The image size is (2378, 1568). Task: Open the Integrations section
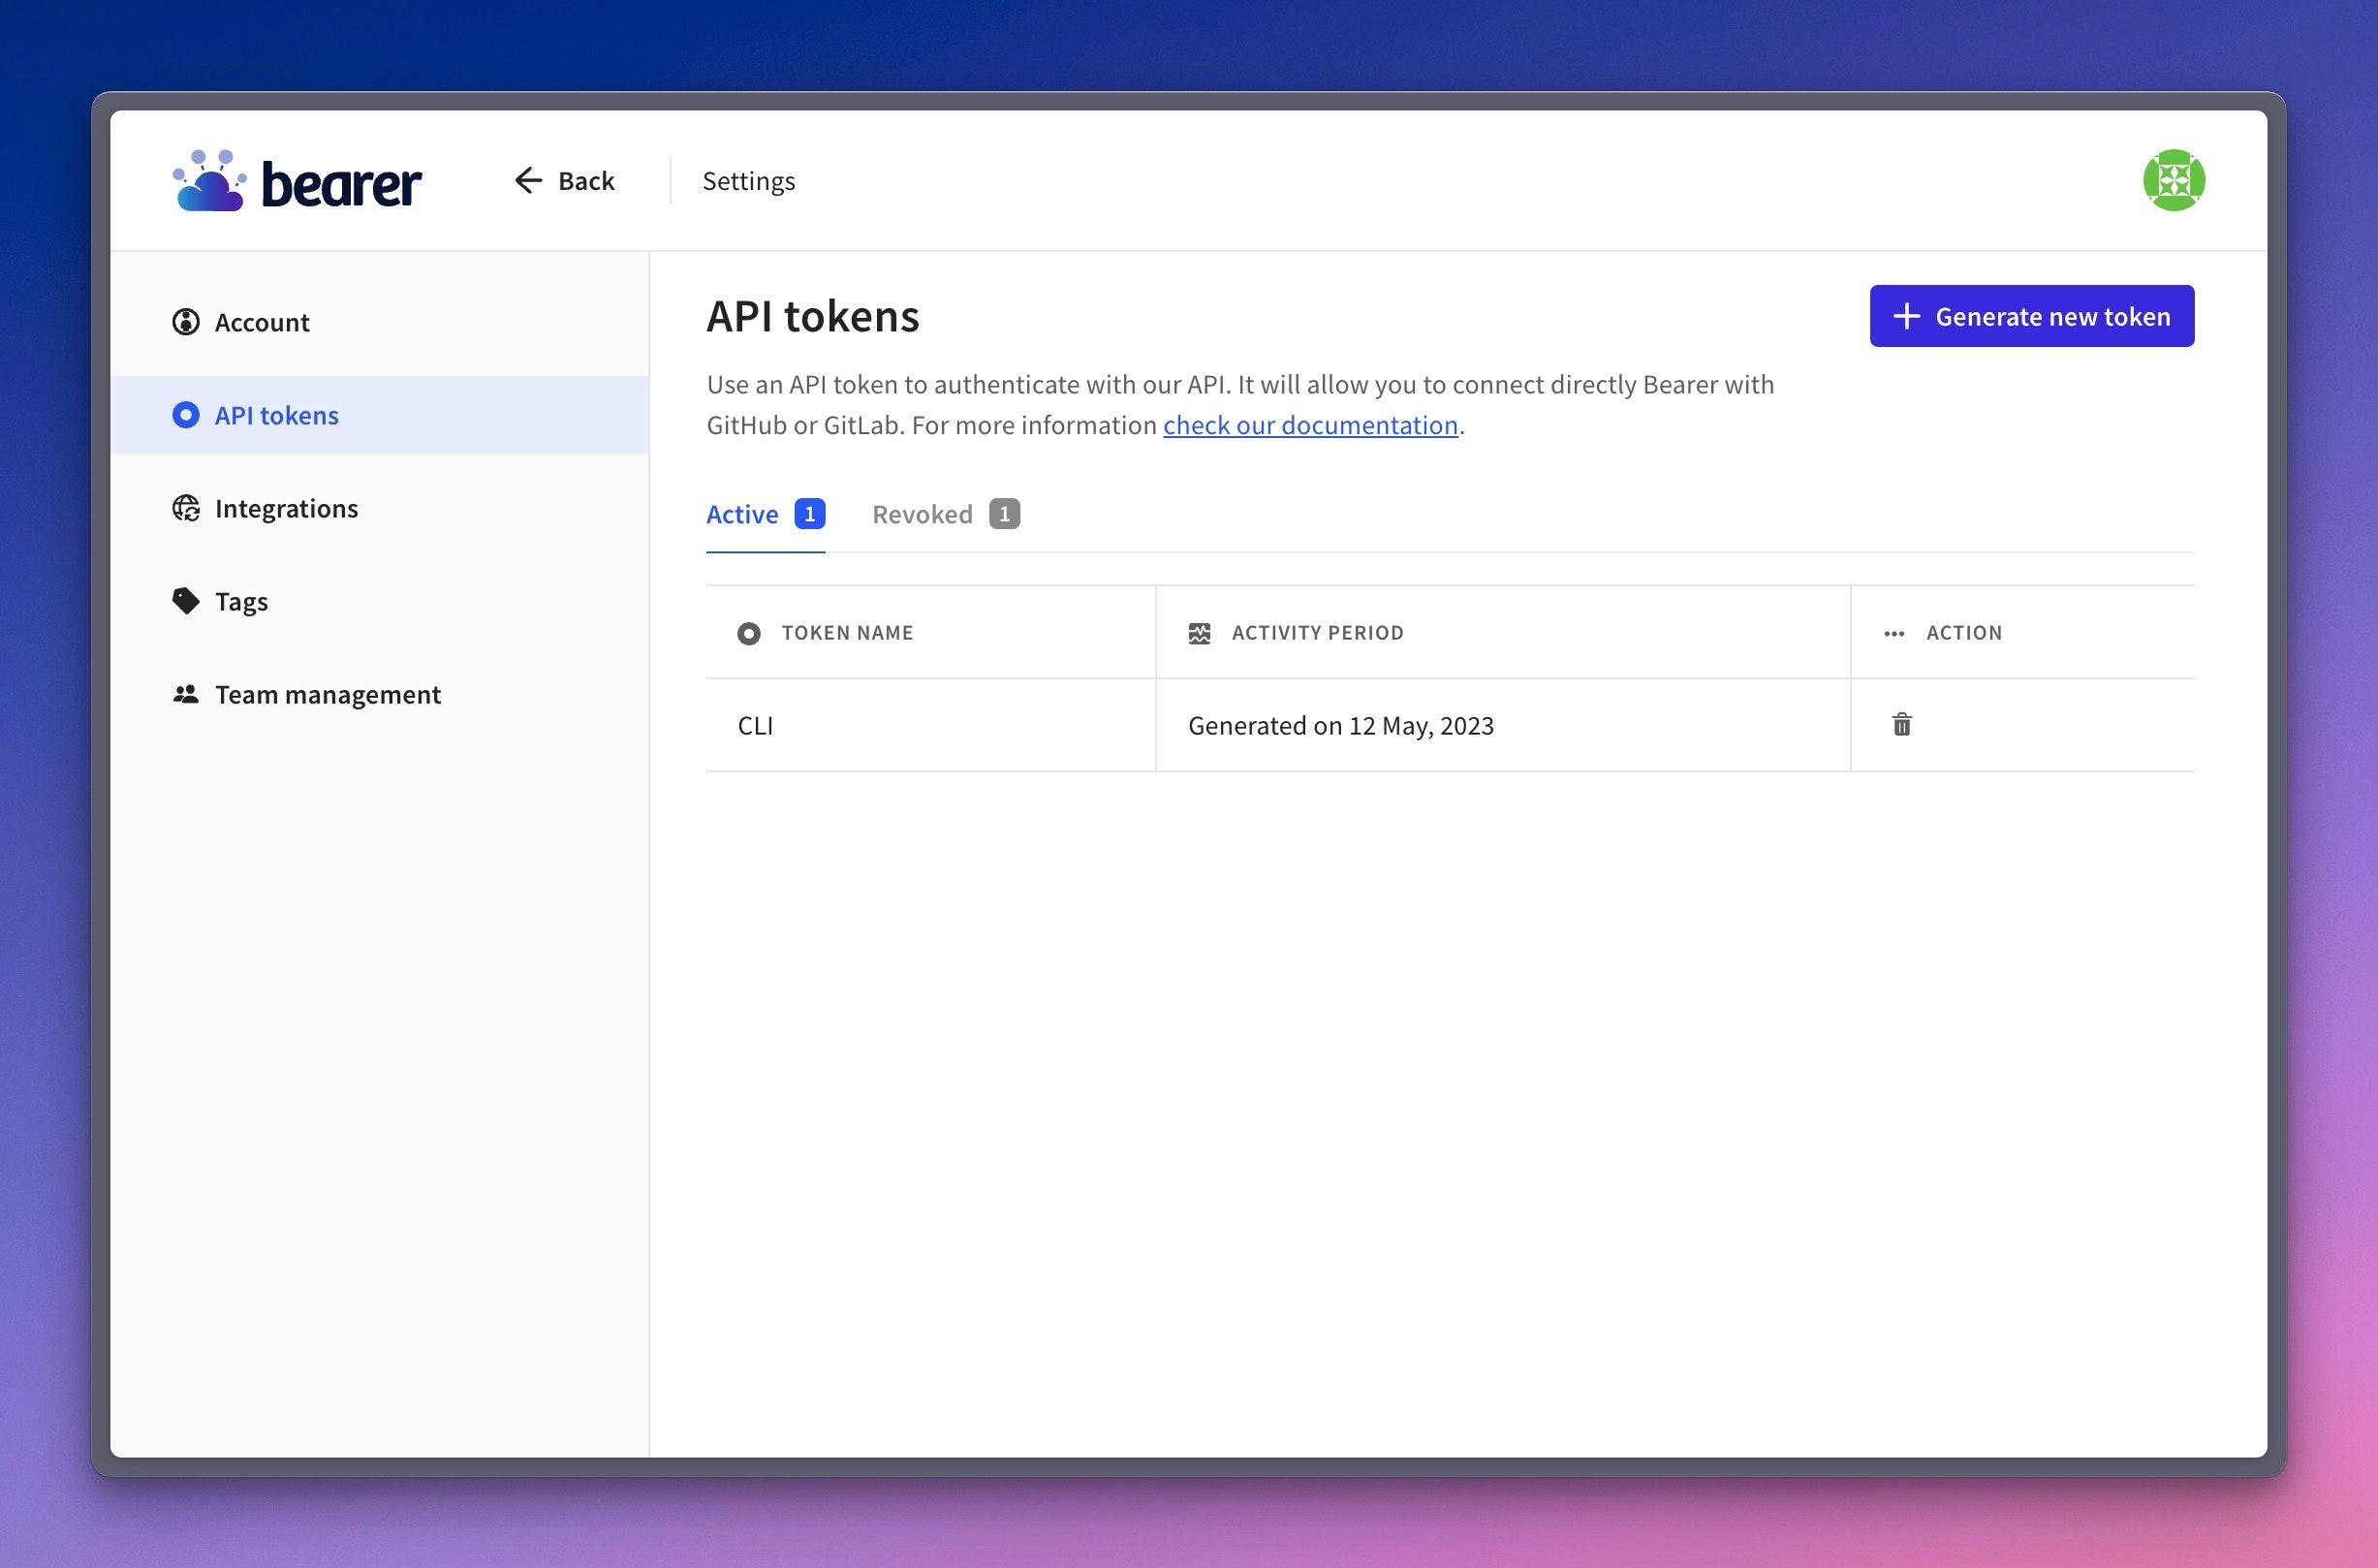pyautogui.click(x=379, y=508)
